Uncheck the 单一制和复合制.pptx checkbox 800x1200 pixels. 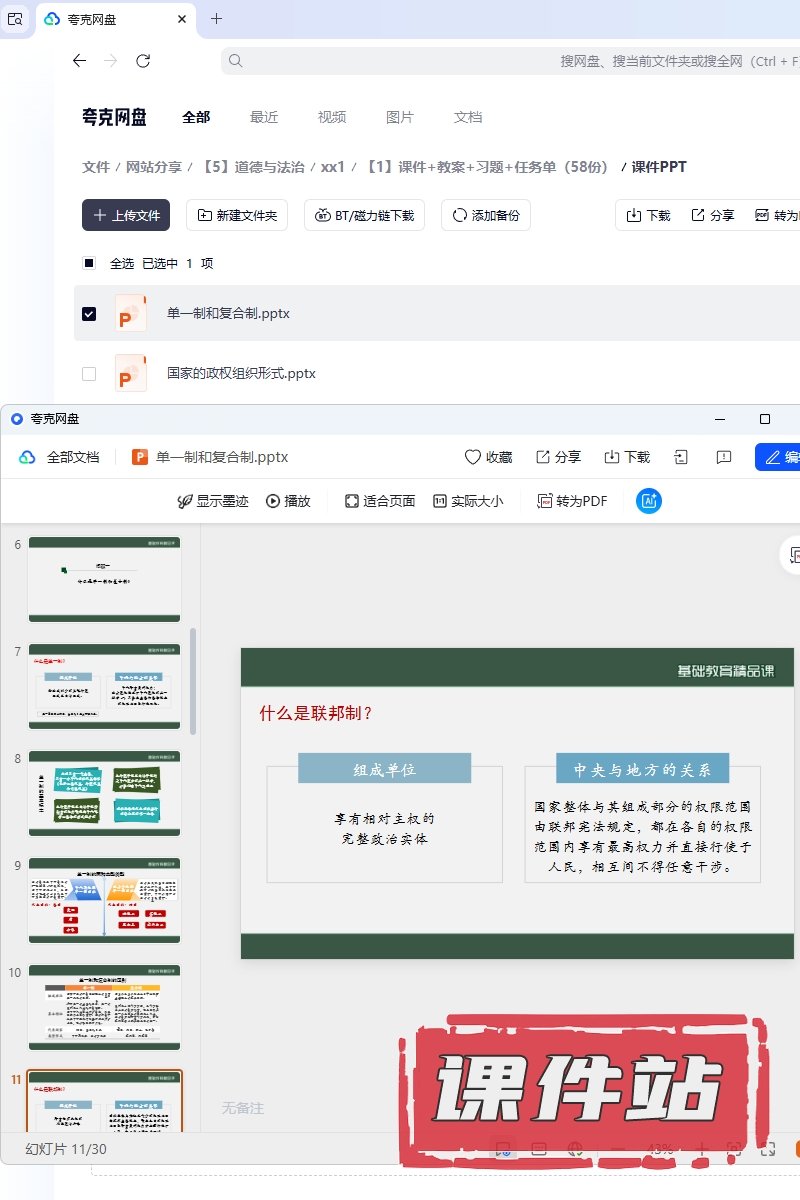(89, 314)
